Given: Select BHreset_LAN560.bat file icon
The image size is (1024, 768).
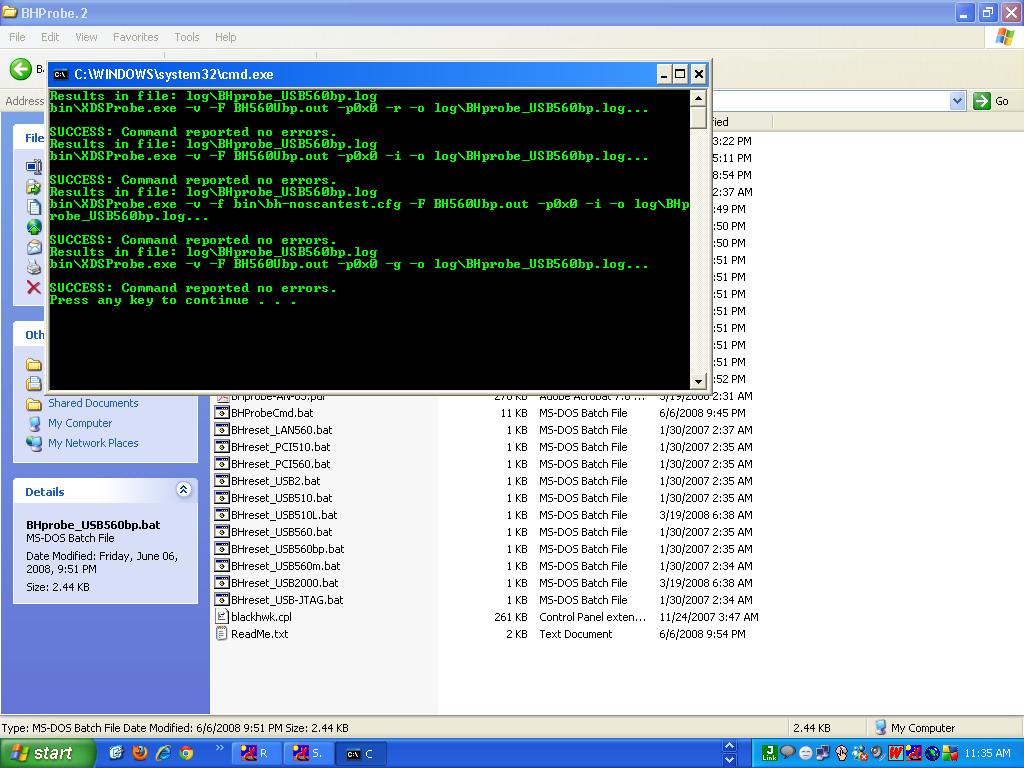Looking at the screenshot, I should [x=222, y=430].
